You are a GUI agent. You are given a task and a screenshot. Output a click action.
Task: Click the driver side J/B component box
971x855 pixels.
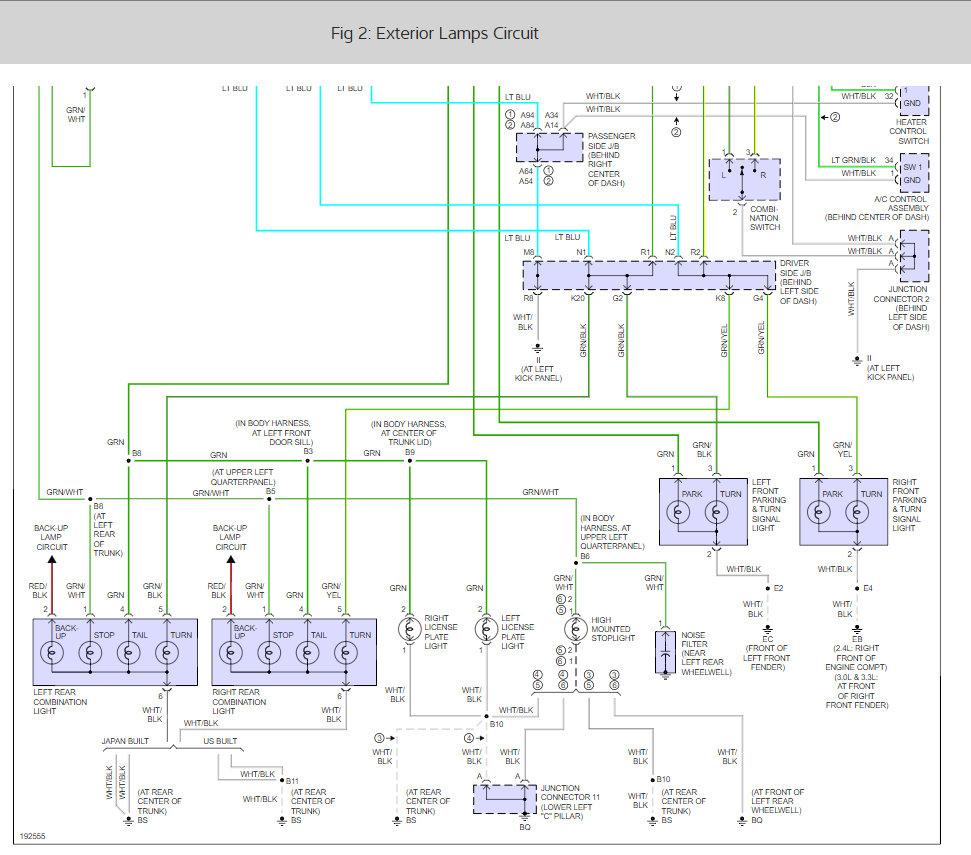tap(649, 275)
